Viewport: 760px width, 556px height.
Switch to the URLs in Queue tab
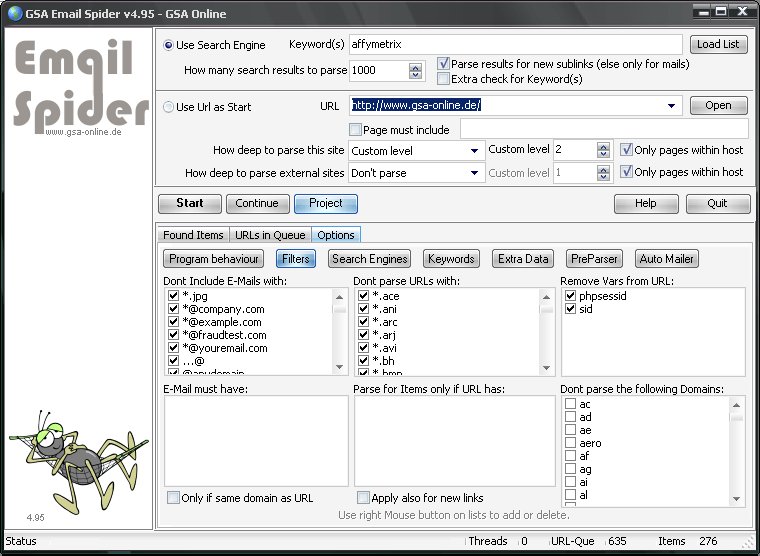(x=270, y=235)
